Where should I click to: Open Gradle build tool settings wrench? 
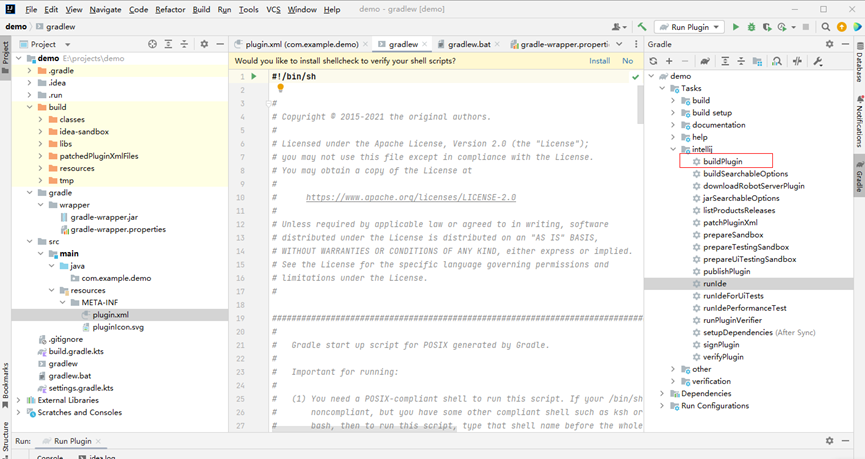pyautogui.click(x=818, y=61)
